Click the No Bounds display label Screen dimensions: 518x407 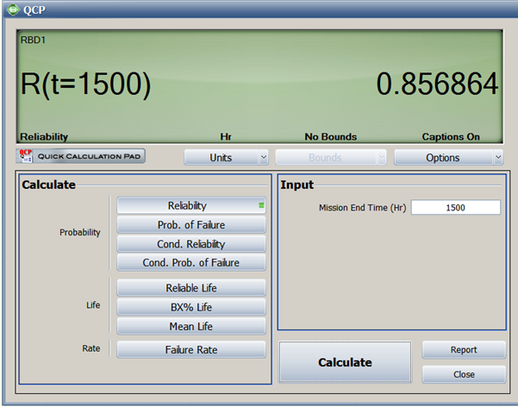pyautogui.click(x=331, y=137)
